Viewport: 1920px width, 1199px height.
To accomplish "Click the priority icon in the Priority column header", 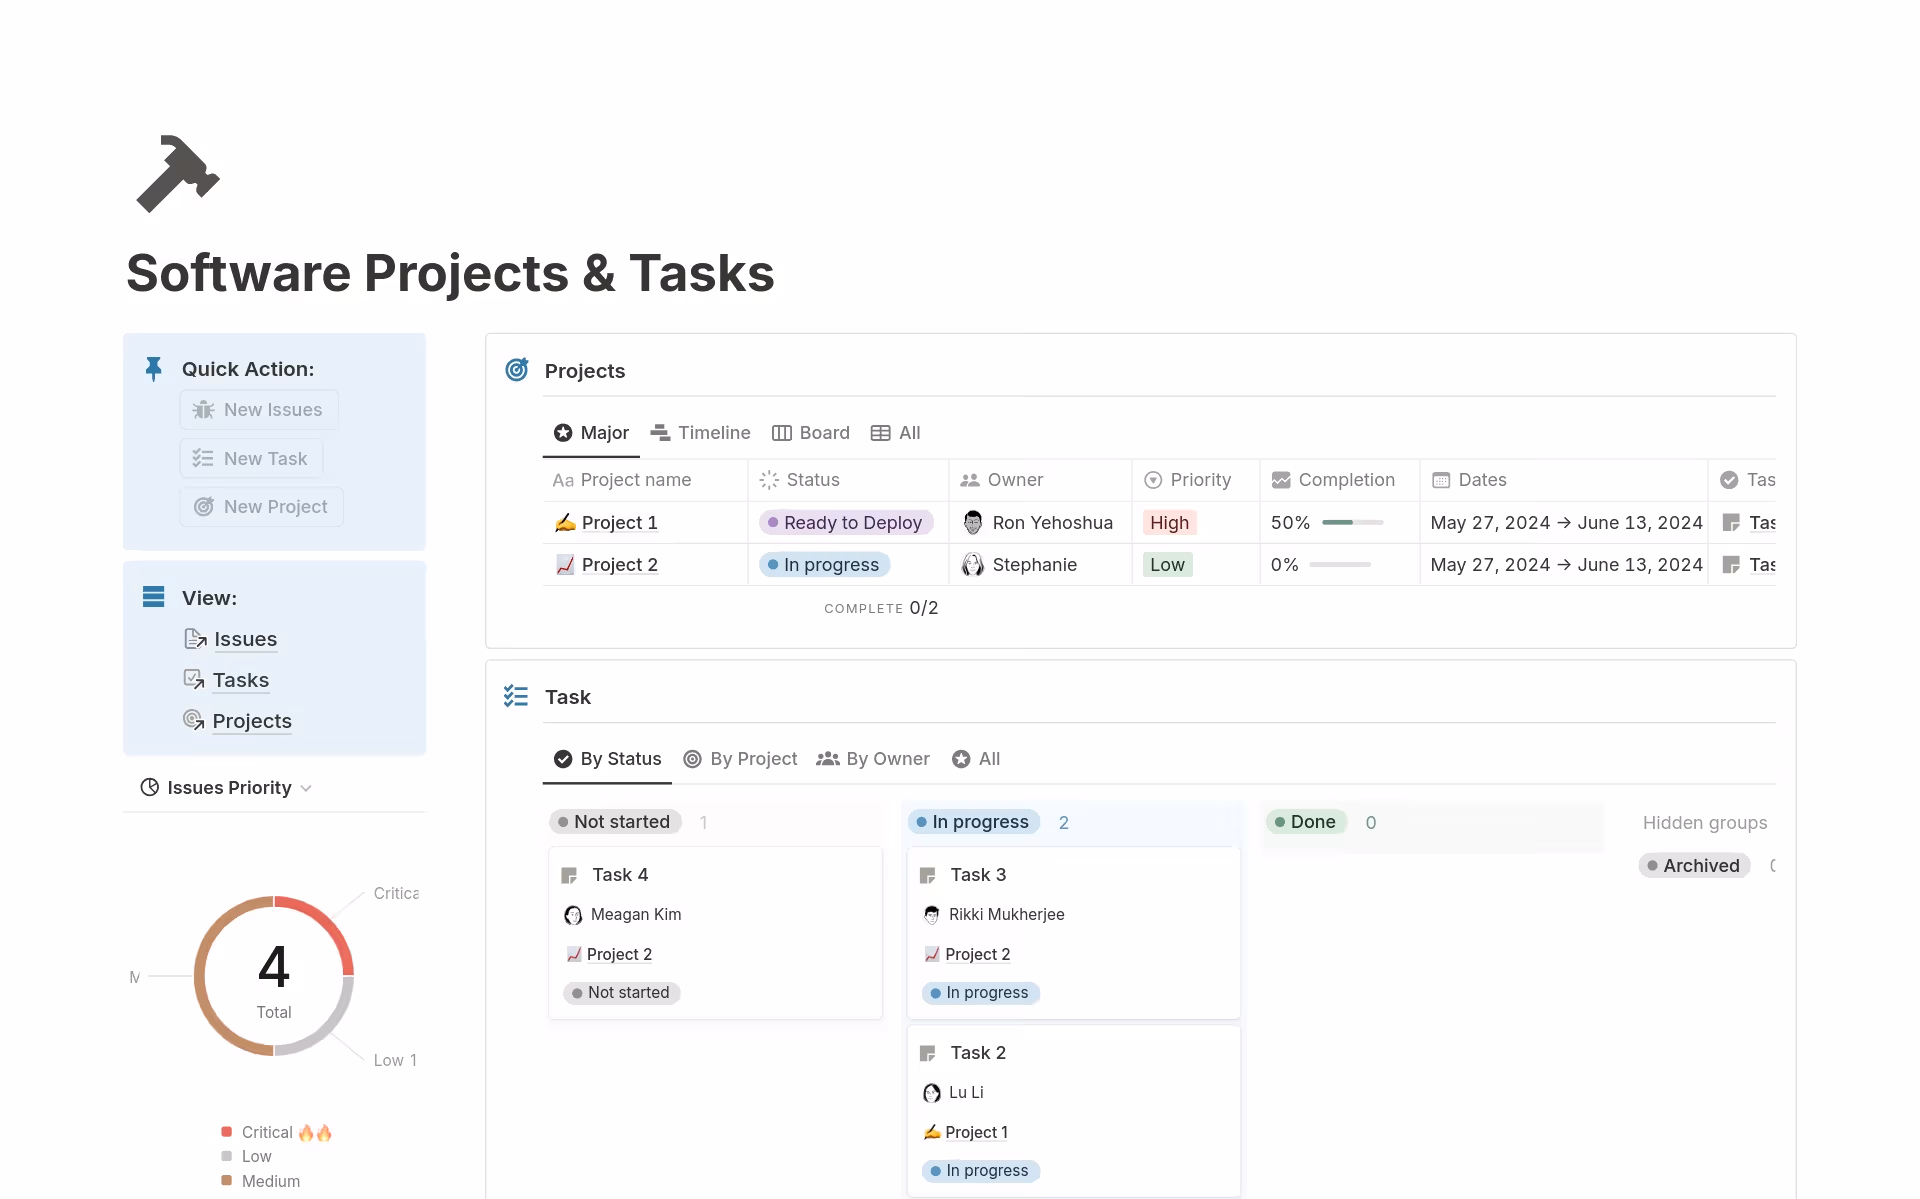I will (x=1153, y=480).
